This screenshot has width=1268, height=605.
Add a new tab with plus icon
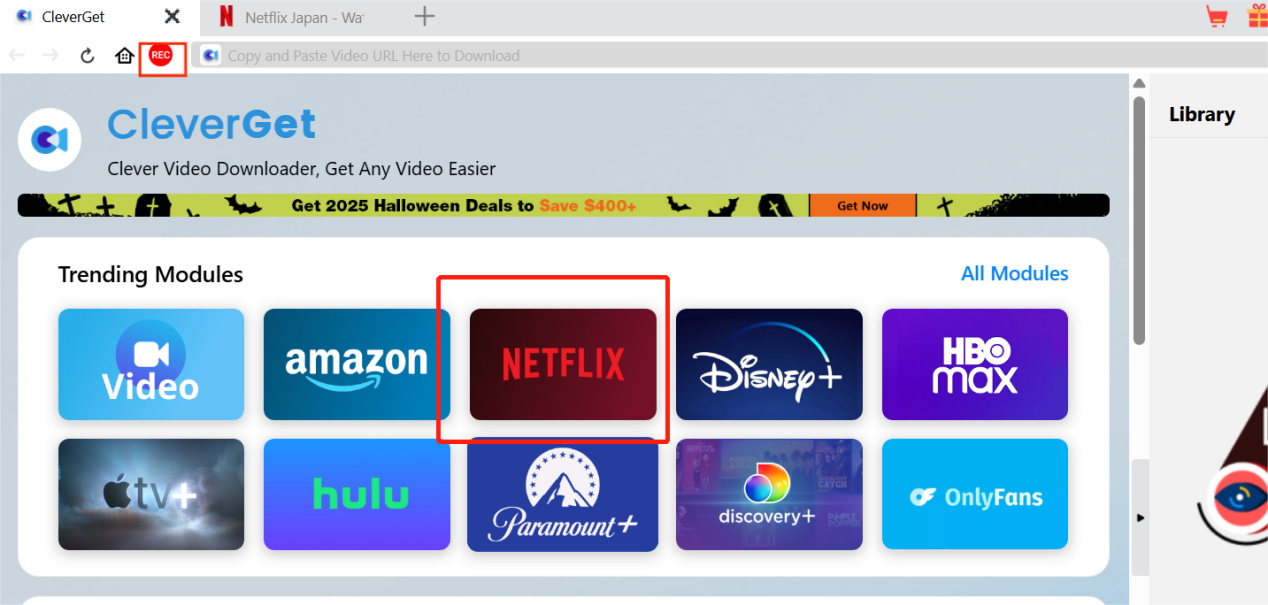[x=425, y=16]
